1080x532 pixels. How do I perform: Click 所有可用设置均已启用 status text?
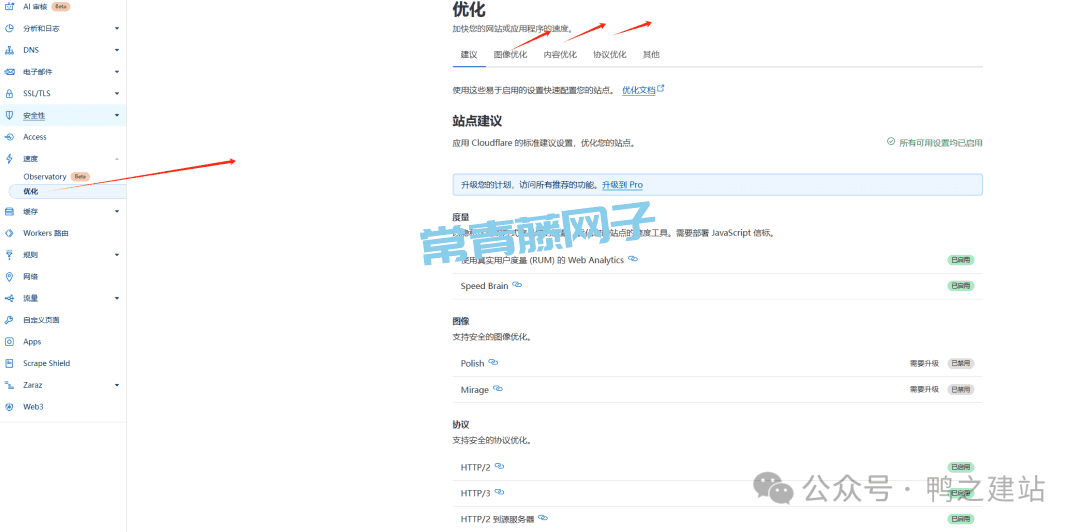click(941, 143)
